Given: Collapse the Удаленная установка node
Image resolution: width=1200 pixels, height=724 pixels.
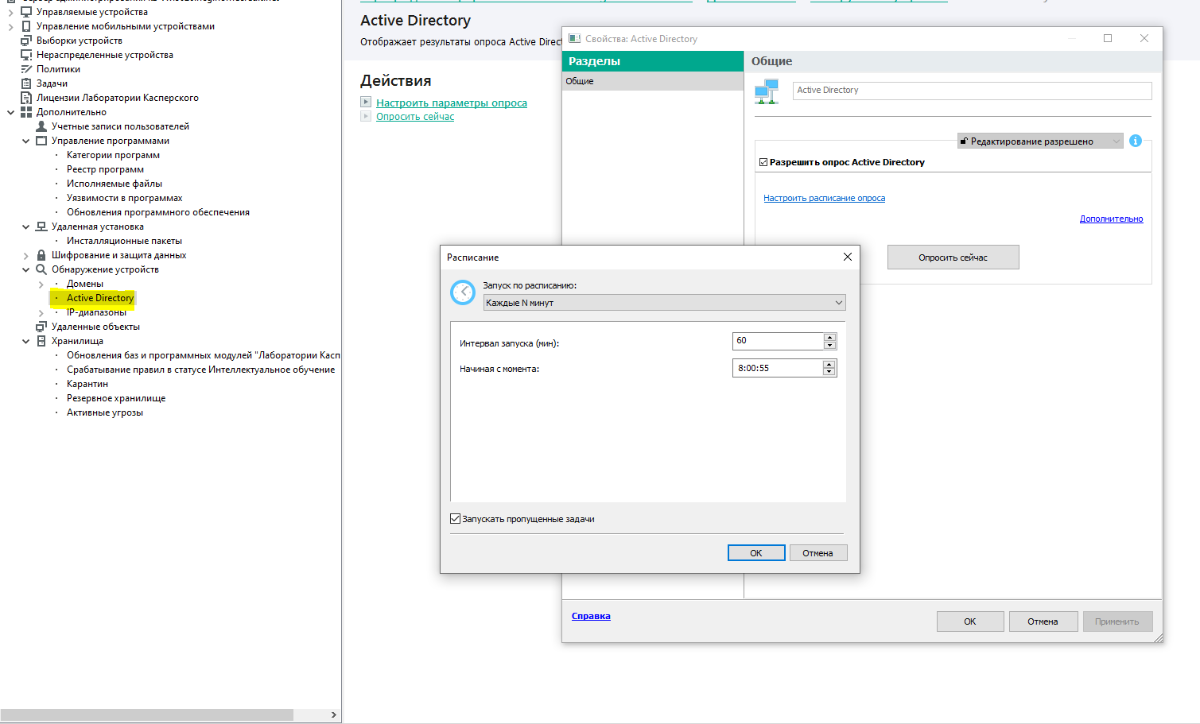Looking at the screenshot, I should coord(26,226).
